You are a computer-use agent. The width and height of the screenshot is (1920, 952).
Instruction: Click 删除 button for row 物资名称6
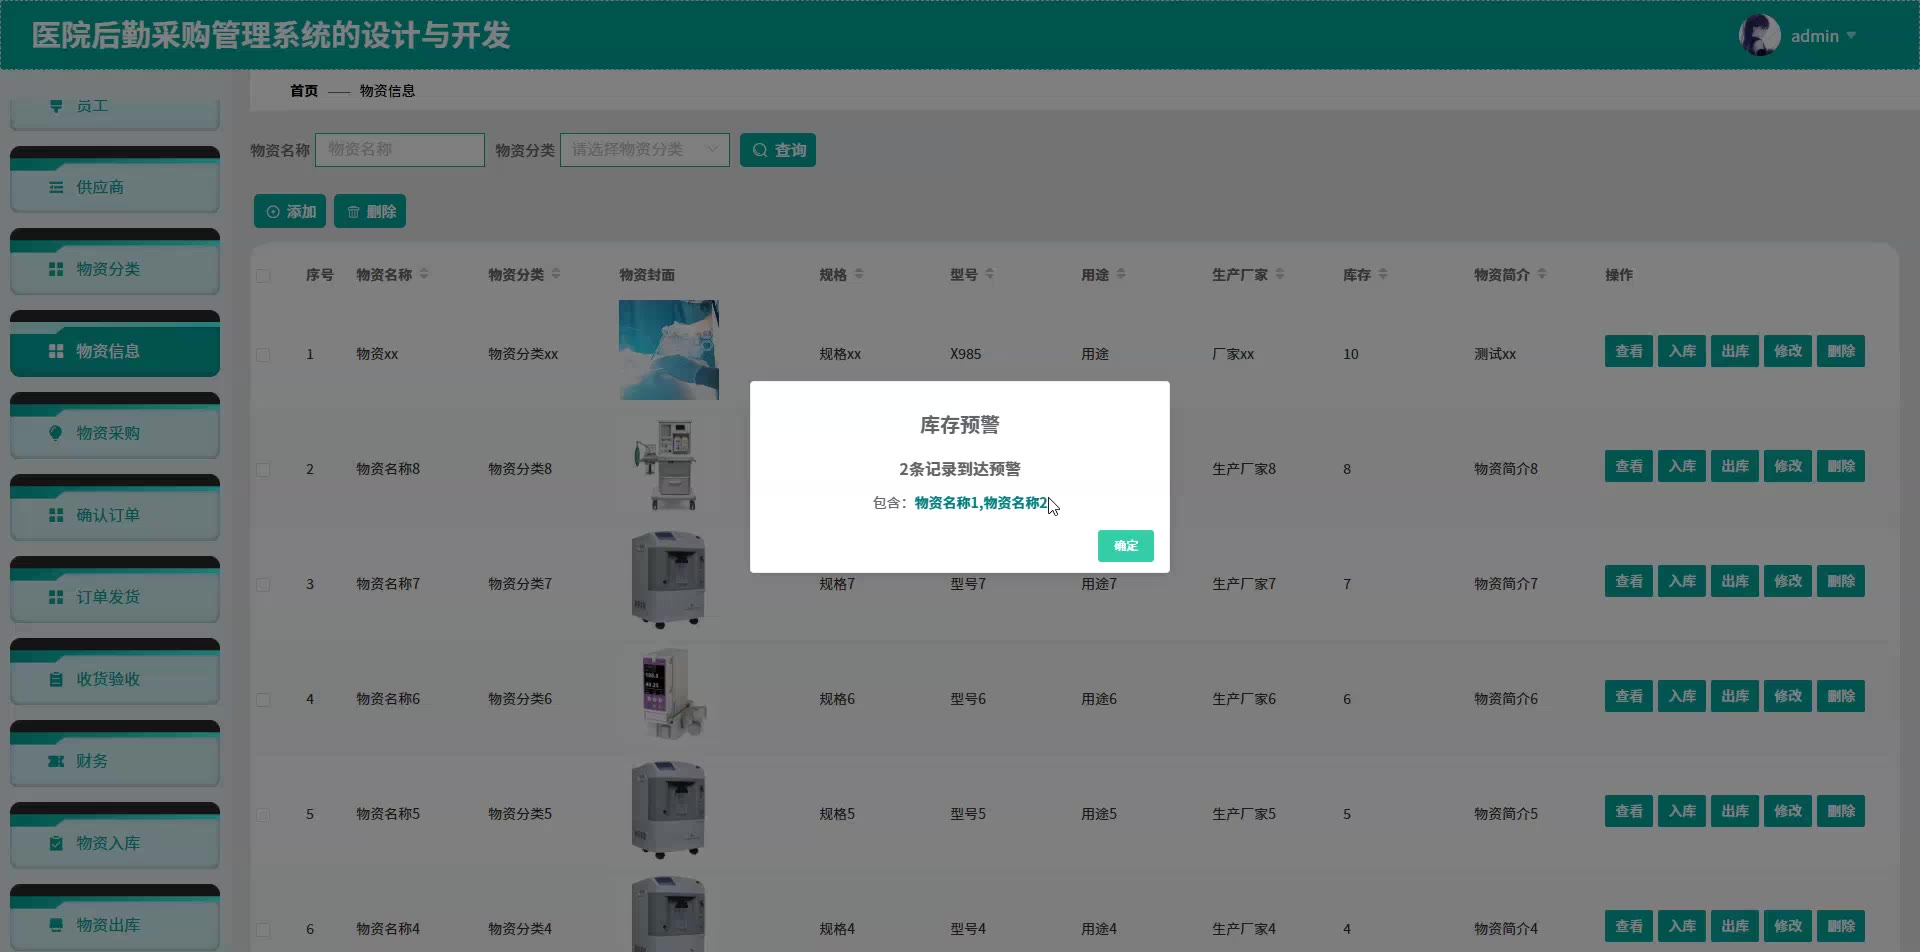click(1841, 696)
